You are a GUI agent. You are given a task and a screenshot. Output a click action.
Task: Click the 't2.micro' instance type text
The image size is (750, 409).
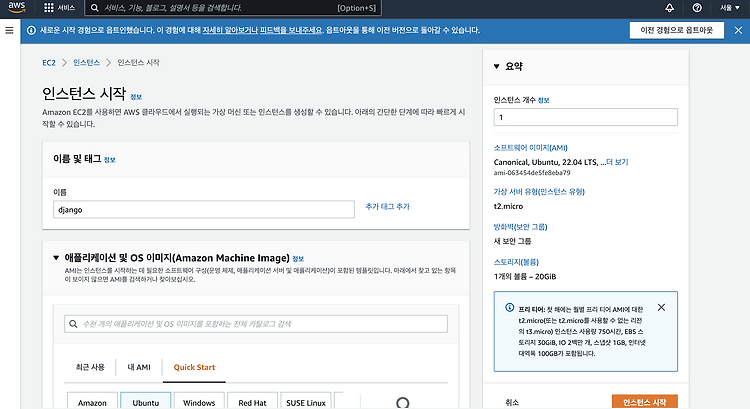click(x=508, y=206)
